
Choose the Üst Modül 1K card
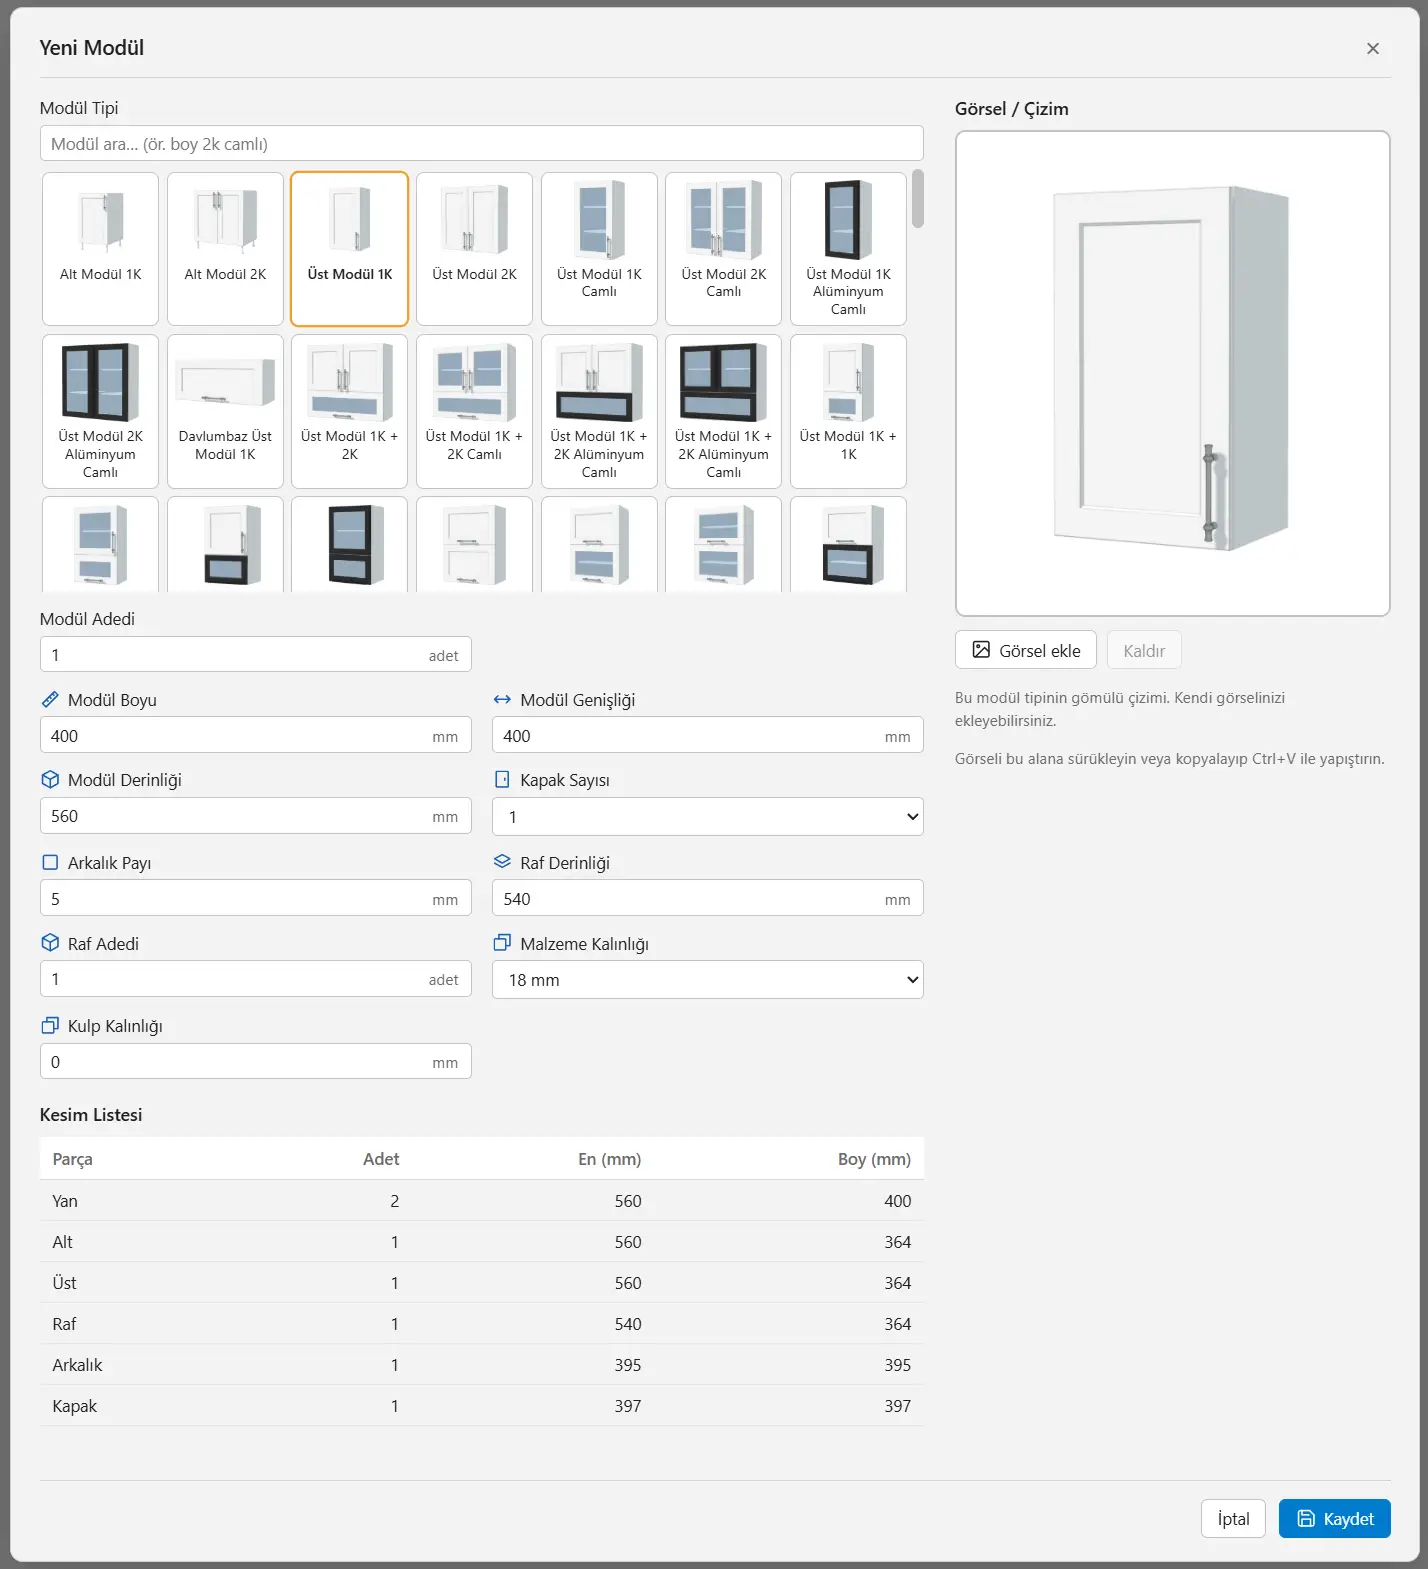coord(350,249)
